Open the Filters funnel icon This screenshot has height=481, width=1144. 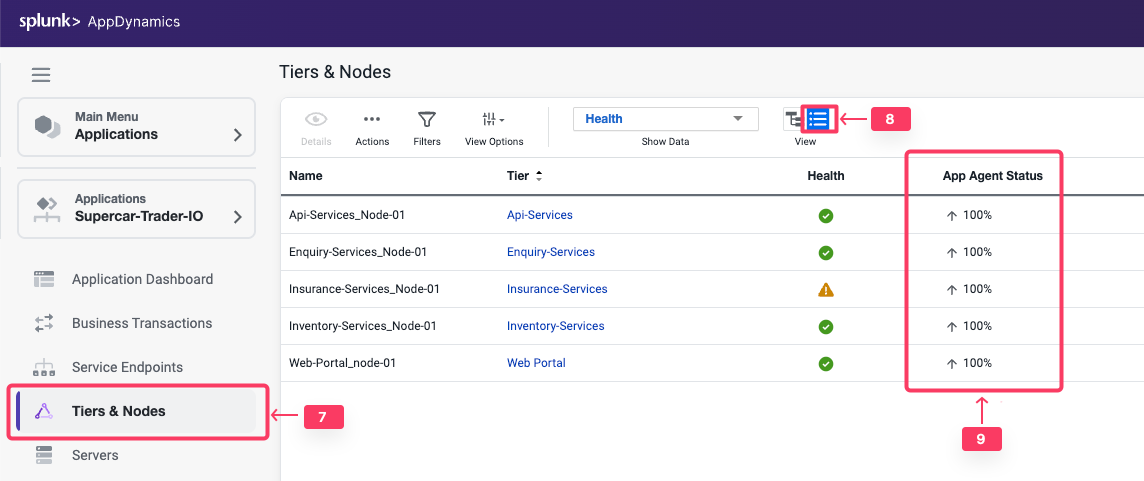[427, 119]
